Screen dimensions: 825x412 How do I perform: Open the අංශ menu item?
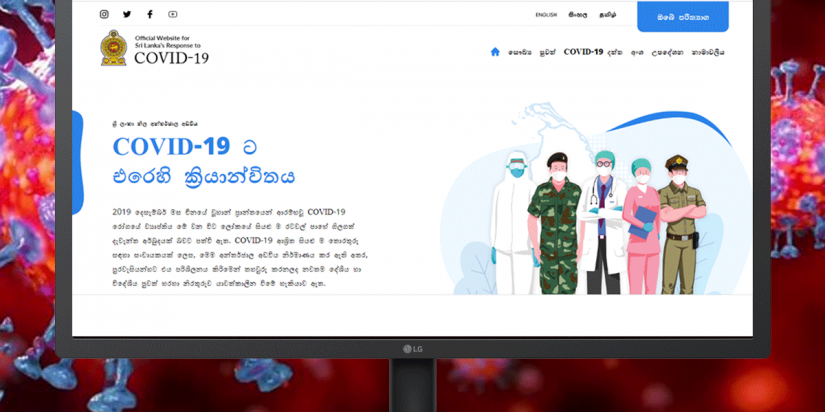pyautogui.click(x=636, y=52)
